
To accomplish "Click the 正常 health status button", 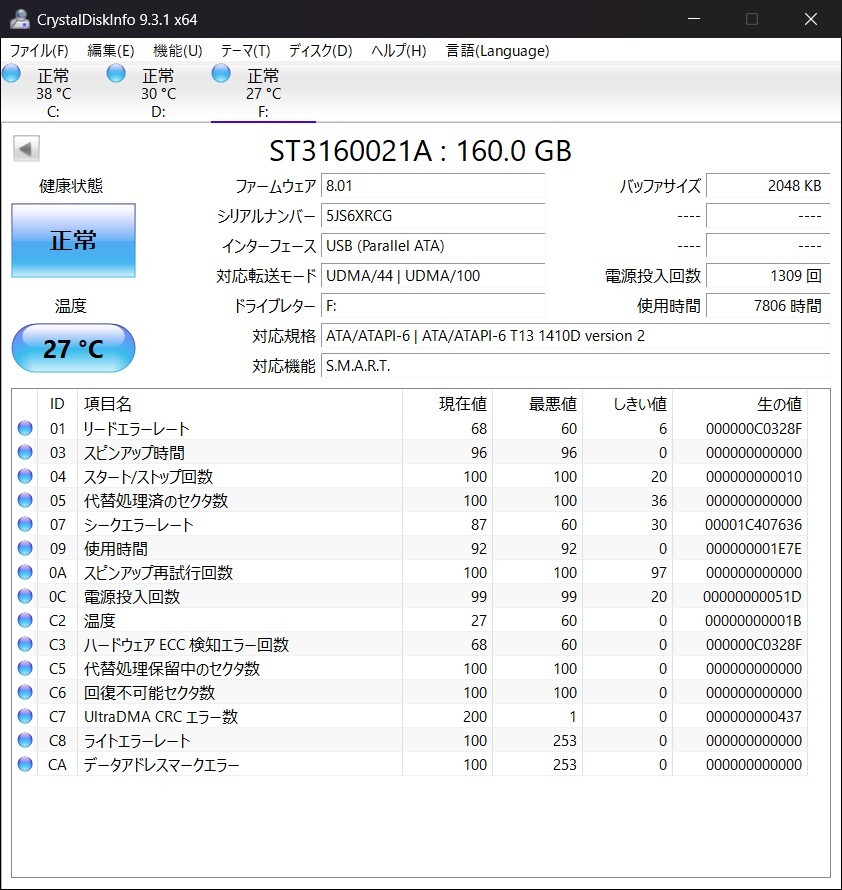I will (73, 241).
